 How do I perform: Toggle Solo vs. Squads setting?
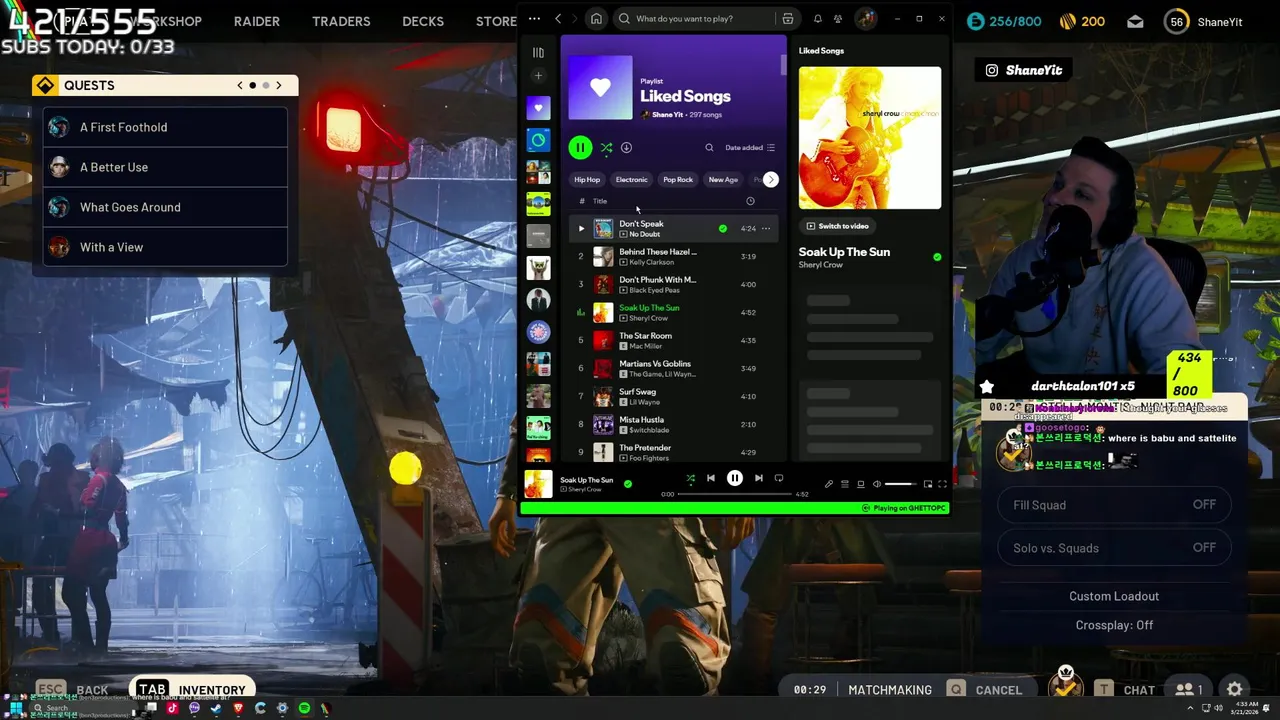click(x=1114, y=548)
